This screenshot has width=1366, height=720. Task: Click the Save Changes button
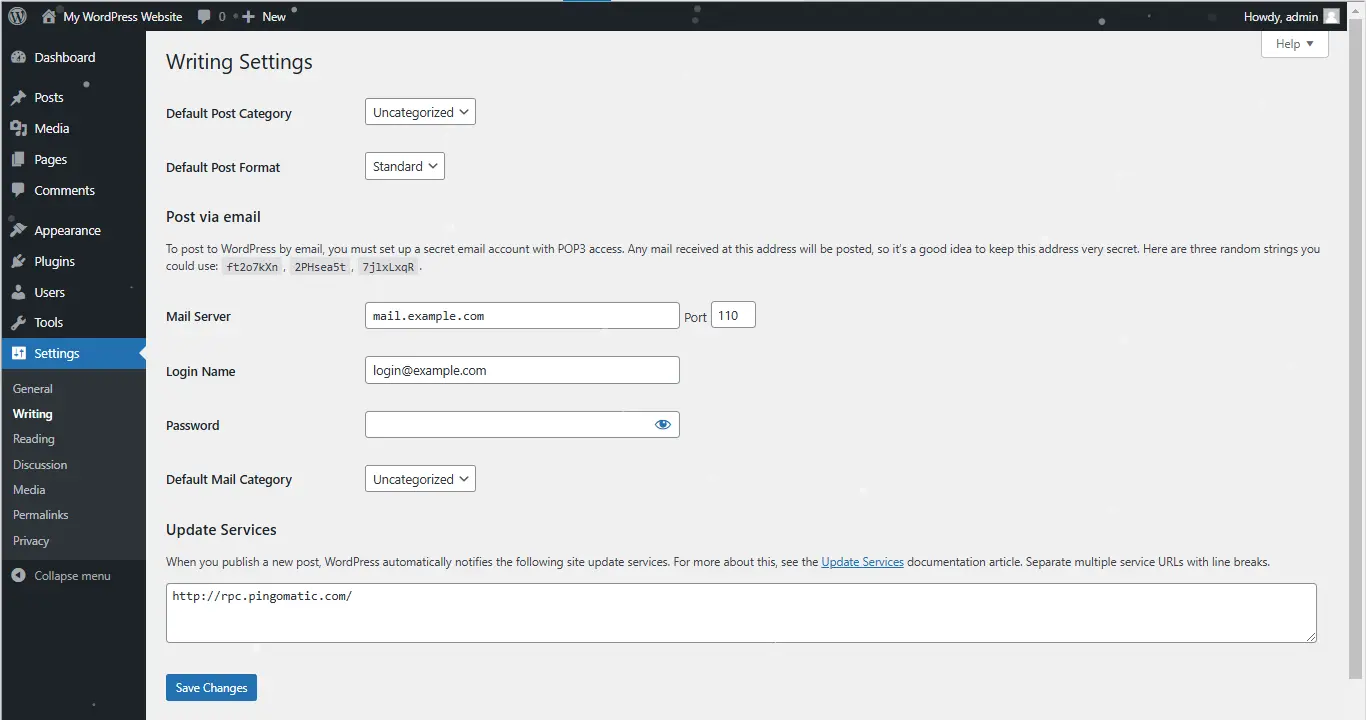212,687
